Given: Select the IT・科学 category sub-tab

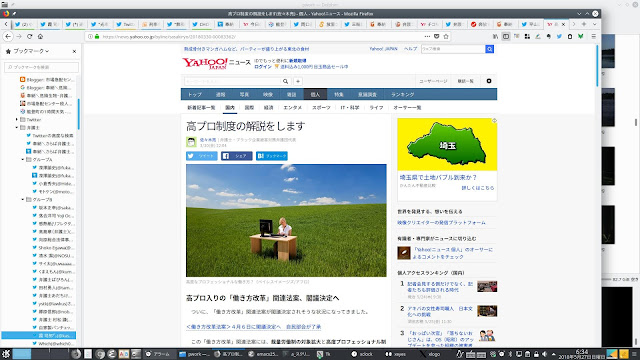Looking at the screenshot, I should (x=350, y=108).
